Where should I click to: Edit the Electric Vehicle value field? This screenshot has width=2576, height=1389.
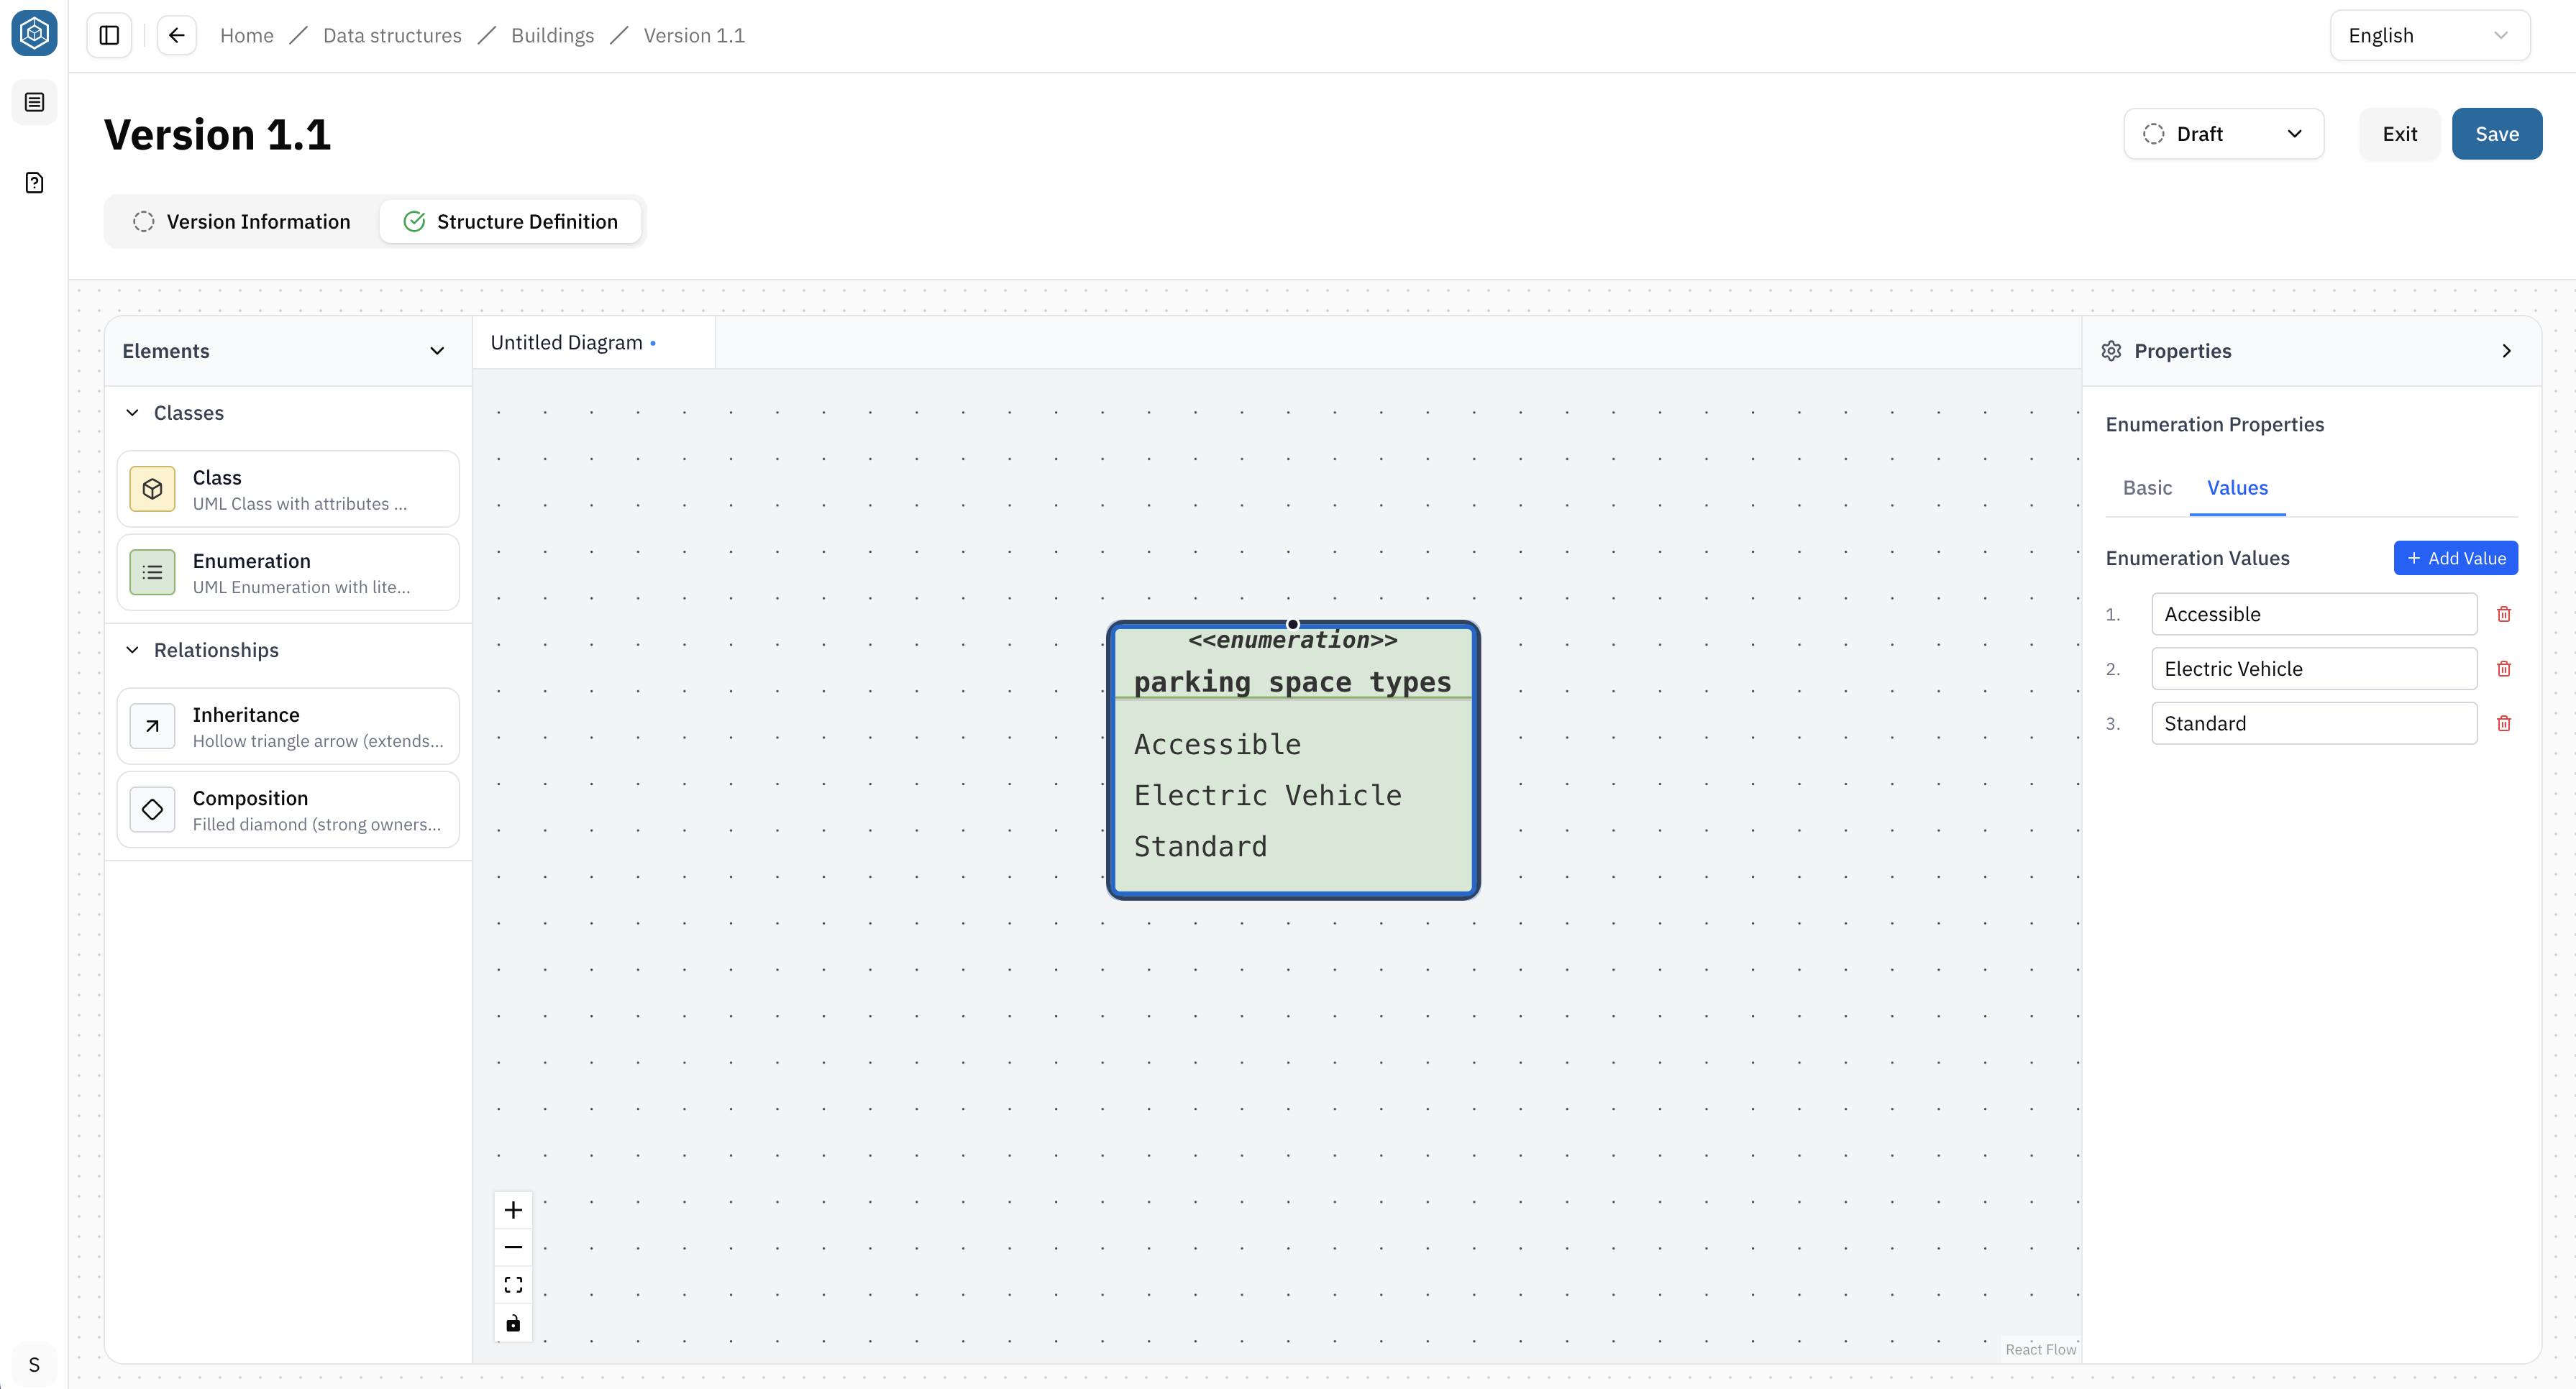(x=2314, y=669)
